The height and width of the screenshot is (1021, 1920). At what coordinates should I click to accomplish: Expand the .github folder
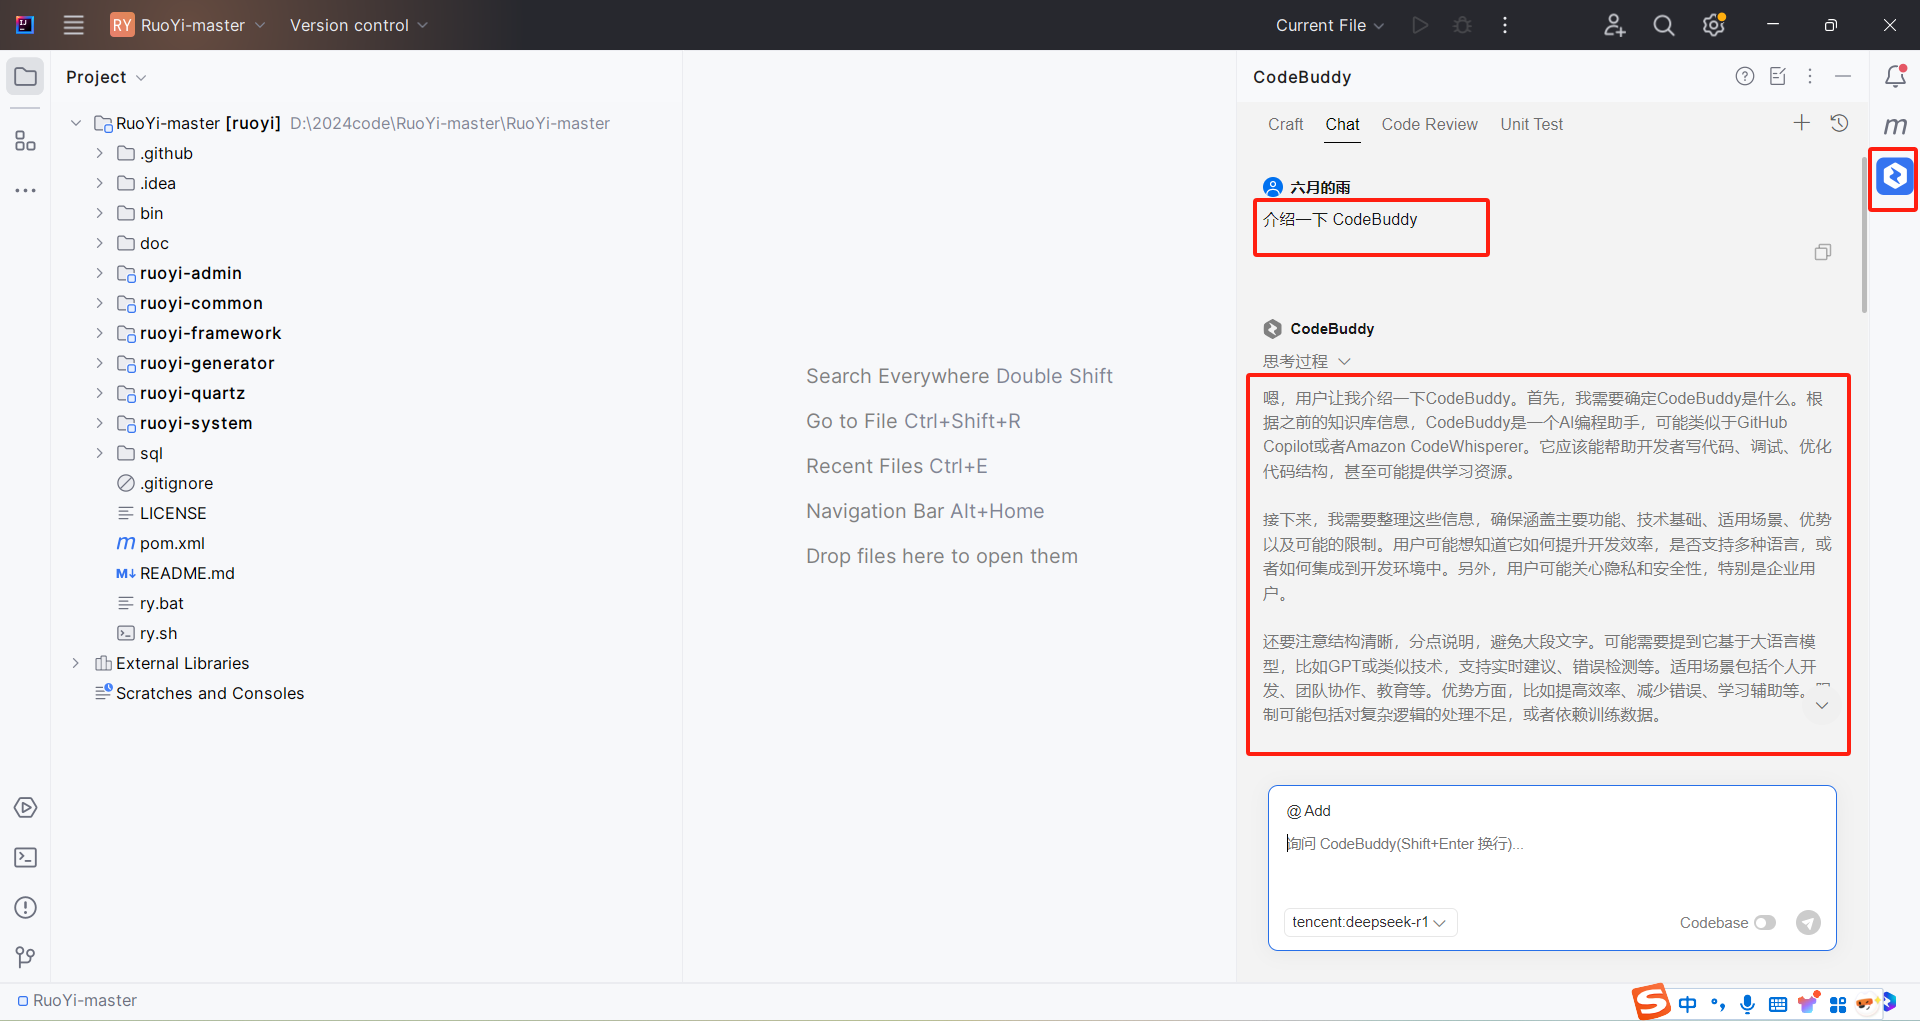coord(99,153)
